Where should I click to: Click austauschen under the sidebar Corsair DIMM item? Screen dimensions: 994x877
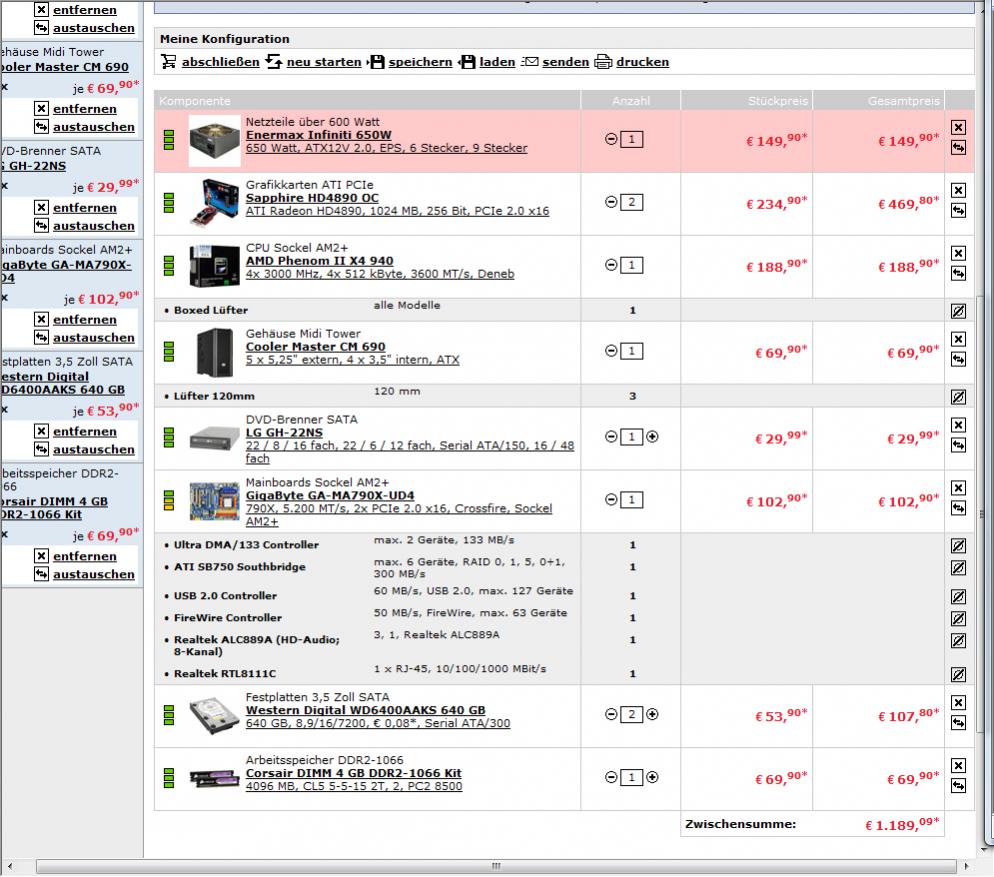point(94,575)
